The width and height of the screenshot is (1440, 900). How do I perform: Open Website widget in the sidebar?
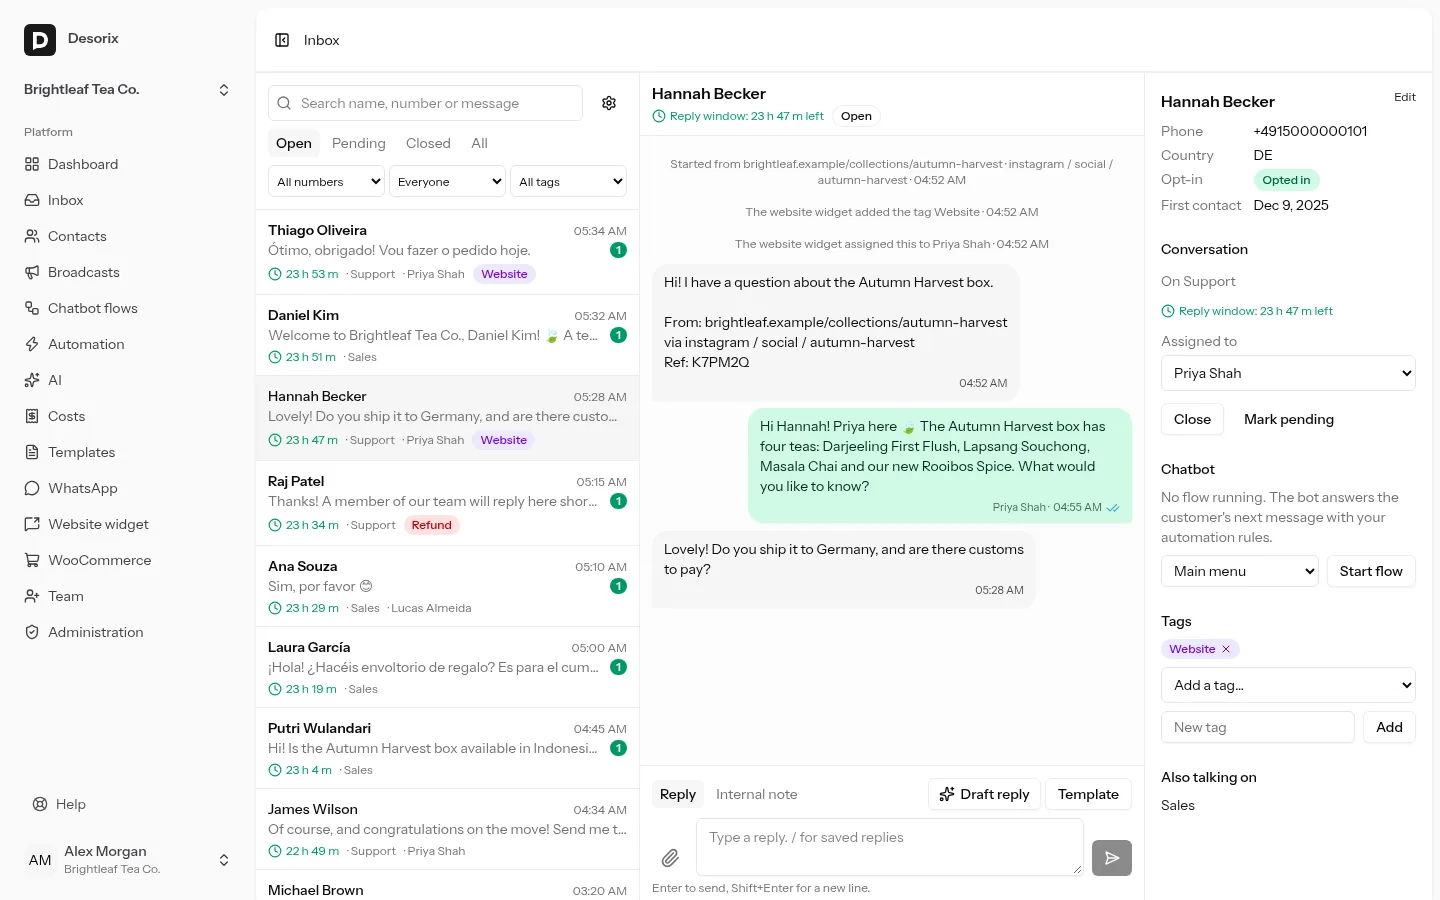click(128, 524)
